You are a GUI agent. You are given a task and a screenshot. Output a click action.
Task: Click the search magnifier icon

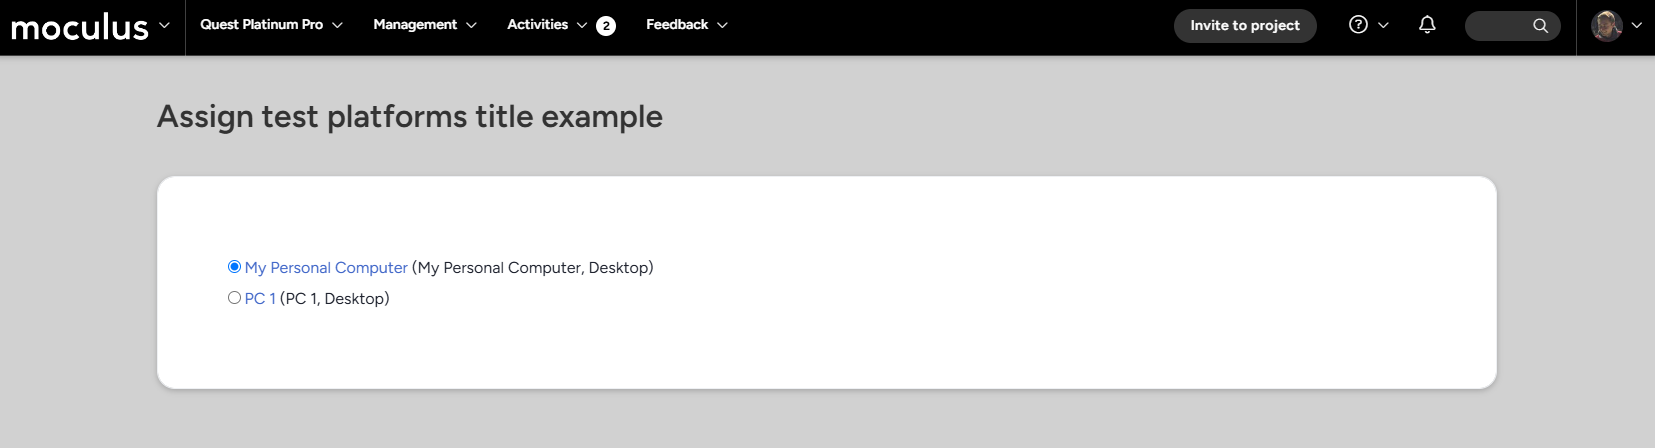pyautogui.click(x=1540, y=26)
